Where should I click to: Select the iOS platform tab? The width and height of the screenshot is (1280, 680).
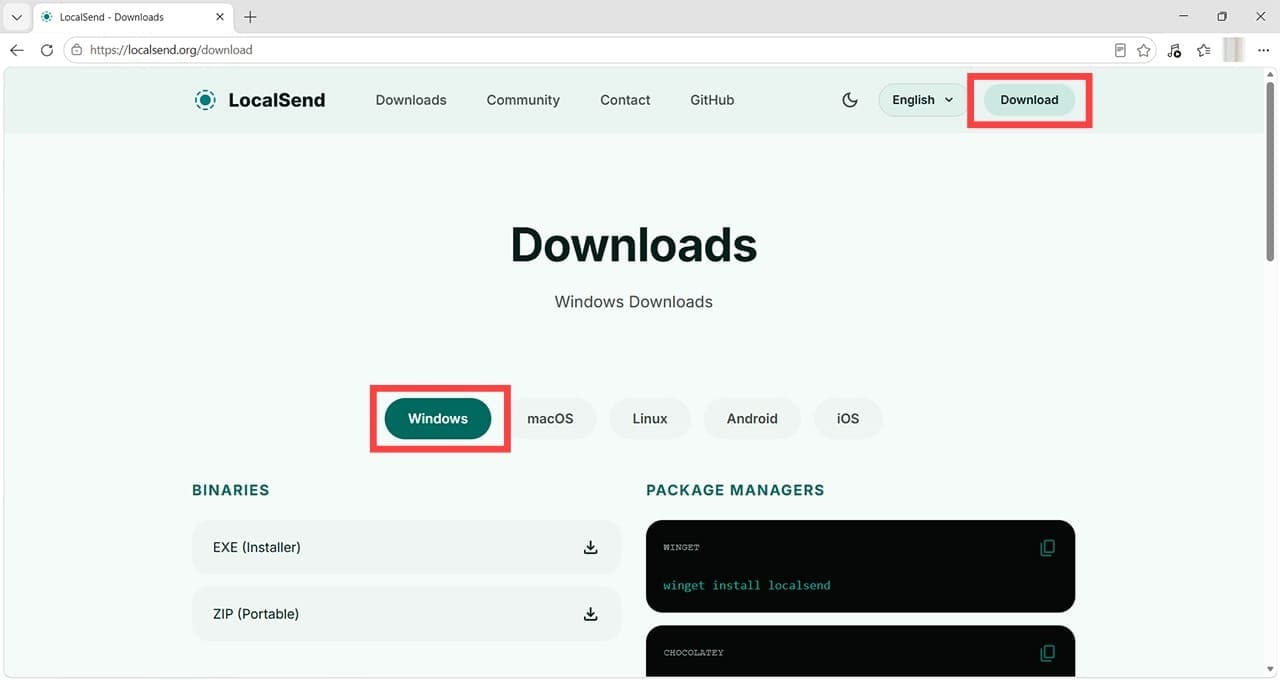pos(848,418)
